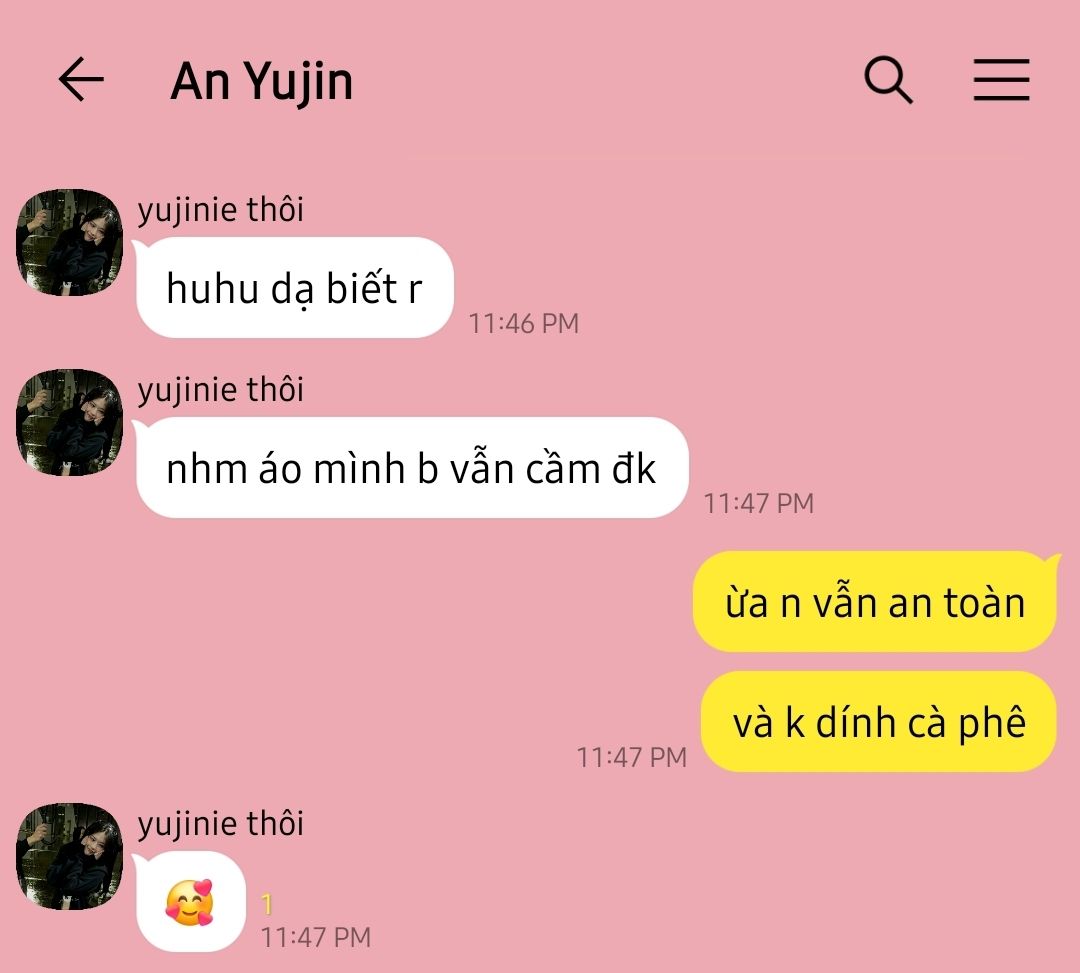Select the 'ừa n vẫn an toàn' bubble
Image resolution: width=1080 pixels, height=973 pixels.
click(875, 601)
